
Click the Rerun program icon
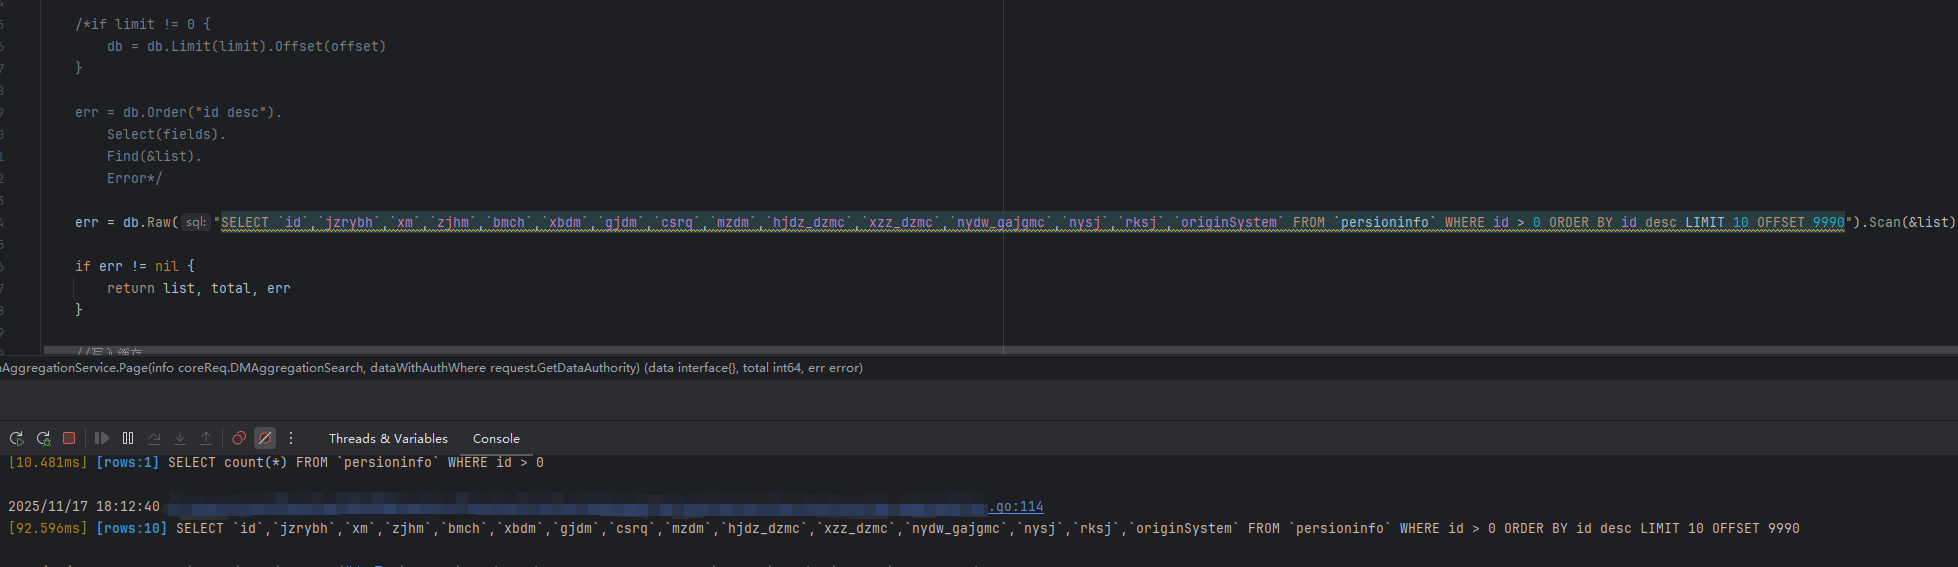(x=17, y=438)
